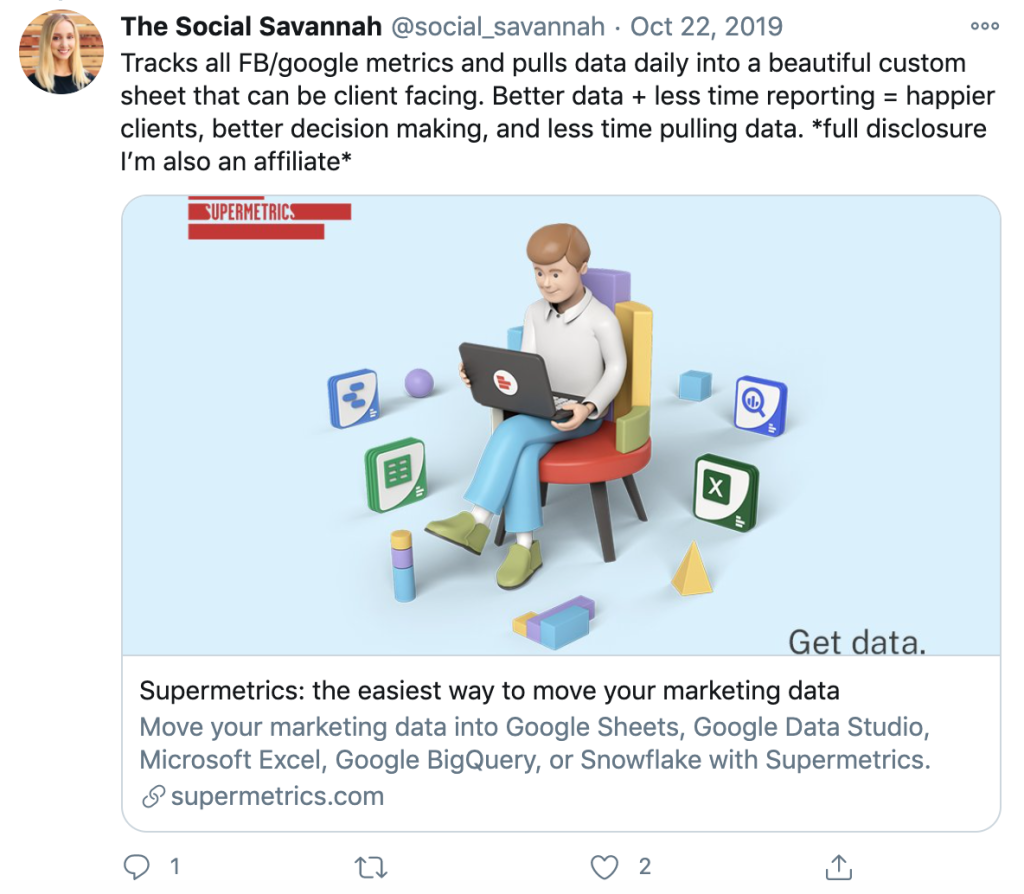Click the blue BigQuery magnifier icon in illustration

click(x=760, y=405)
